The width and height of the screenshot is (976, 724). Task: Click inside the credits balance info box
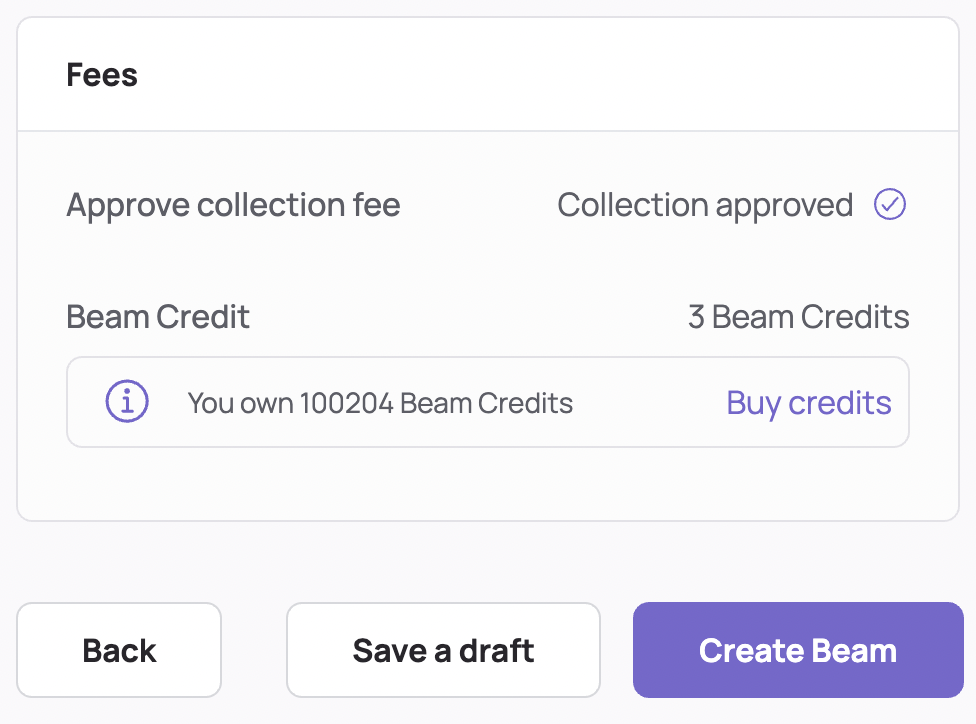488,402
